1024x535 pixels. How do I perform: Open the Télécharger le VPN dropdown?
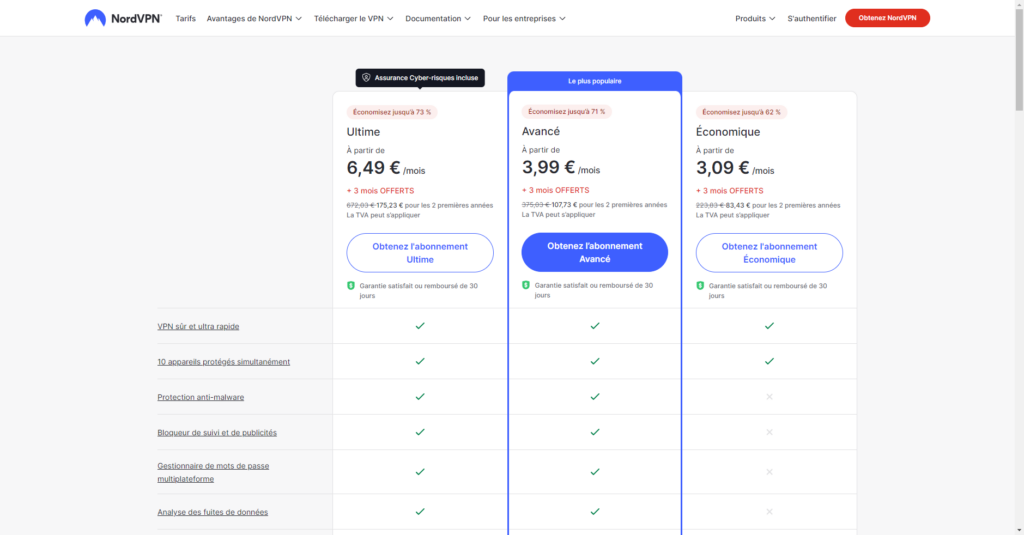[x=353, y=18]
